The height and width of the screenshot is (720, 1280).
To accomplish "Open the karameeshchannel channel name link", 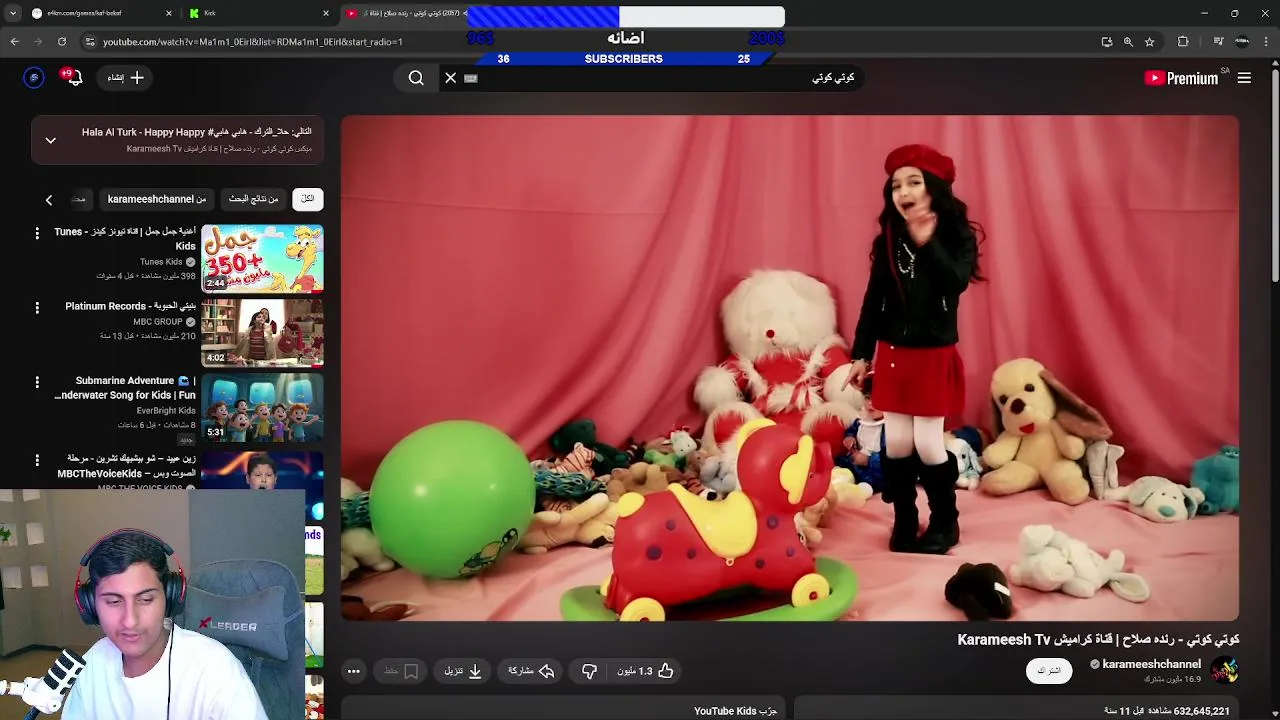I will [1151, 664].
